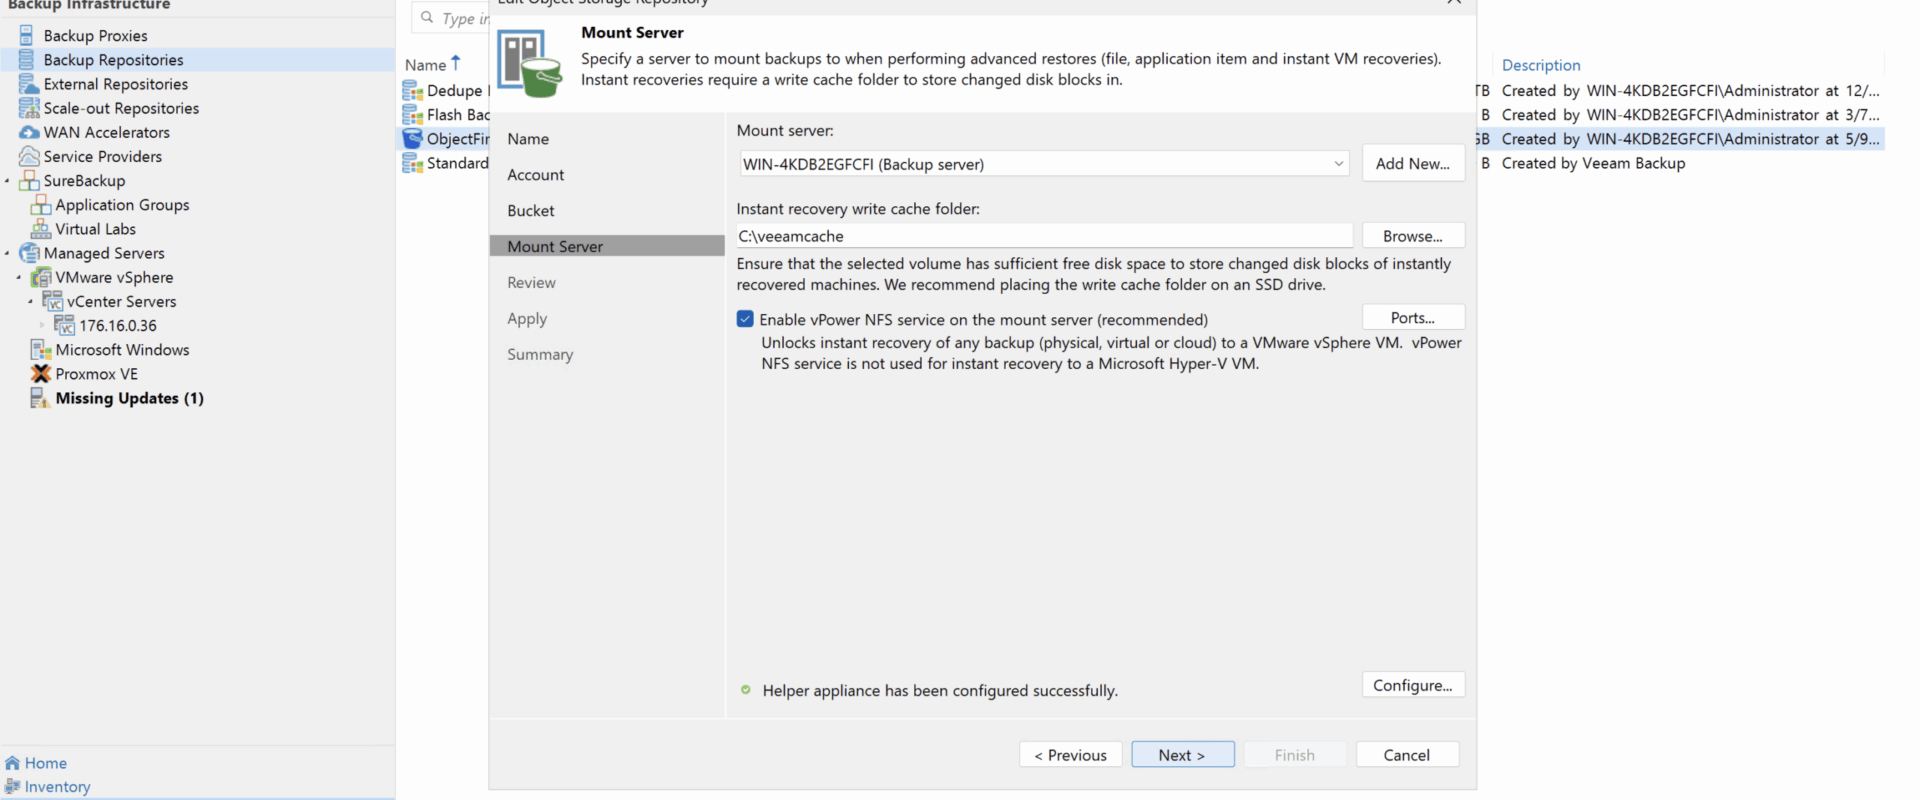Image resolution: width=1920 pixels, height=800 pixels.
Task: Open the Ports... settings button
Action: [1413, 317]
